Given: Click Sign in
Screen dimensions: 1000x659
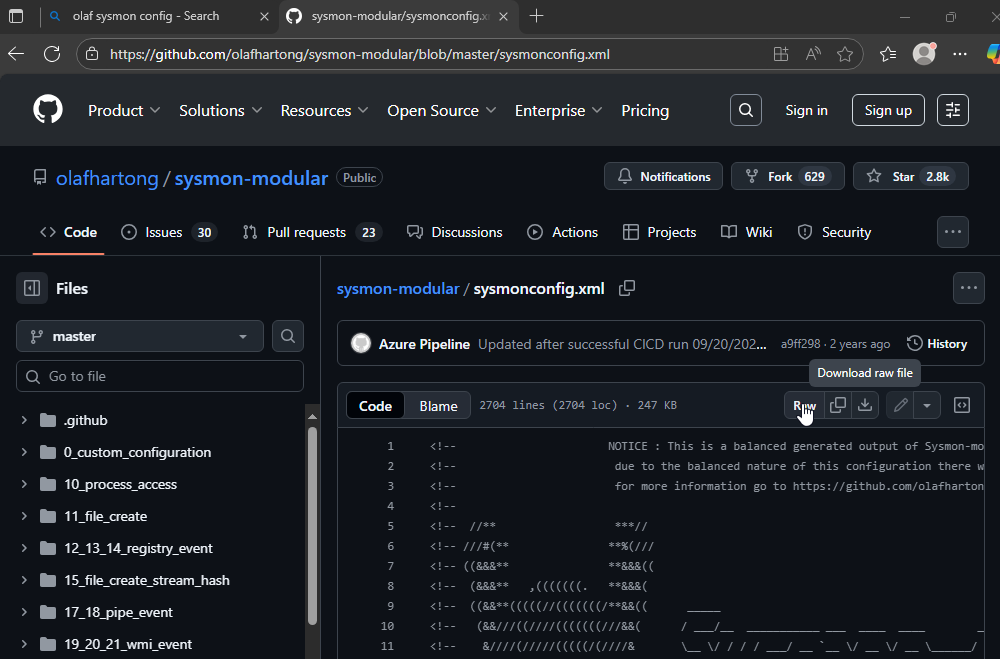Looking at the screenshot, I should (806, 110).
